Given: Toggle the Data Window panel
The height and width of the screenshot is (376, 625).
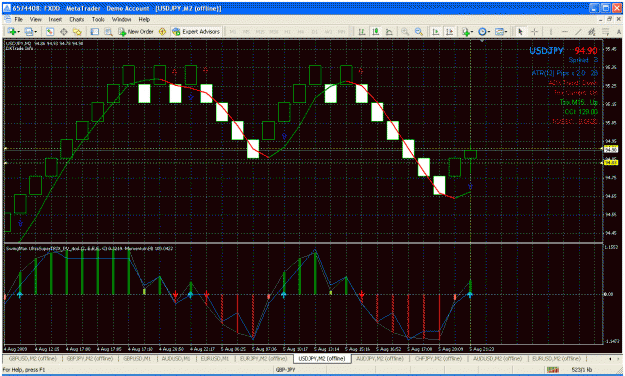Looking at the screenshot, I should pos(63,31).
